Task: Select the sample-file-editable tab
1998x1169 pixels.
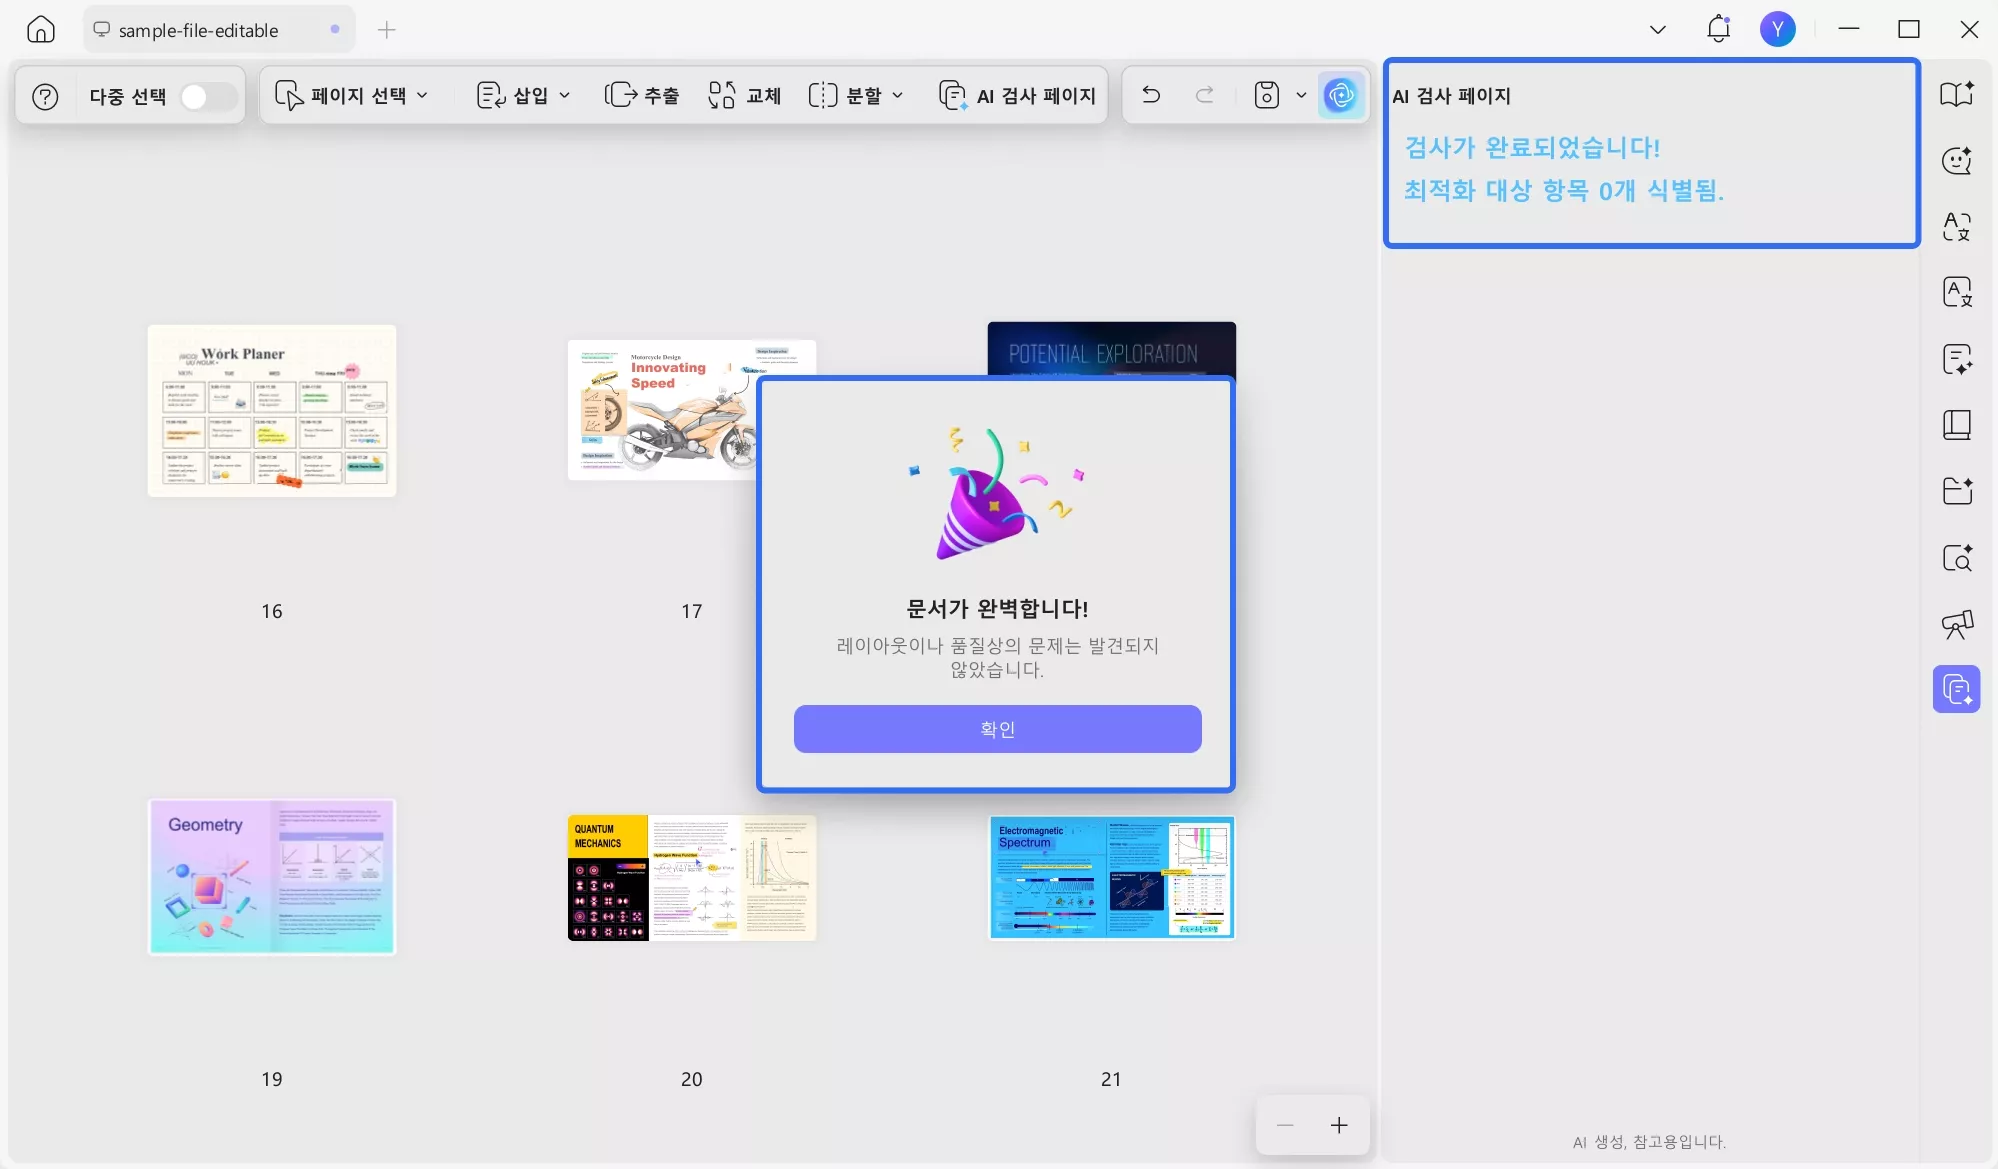Action: [x=198, y=30]
